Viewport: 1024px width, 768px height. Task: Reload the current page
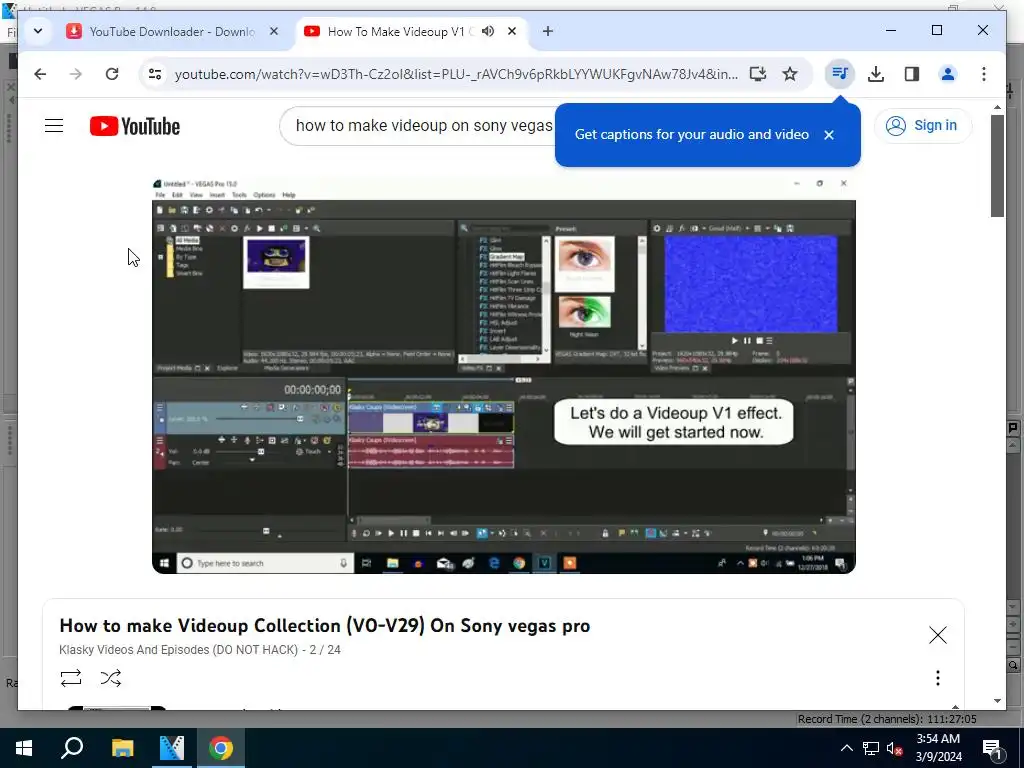[x=112, y=74]
